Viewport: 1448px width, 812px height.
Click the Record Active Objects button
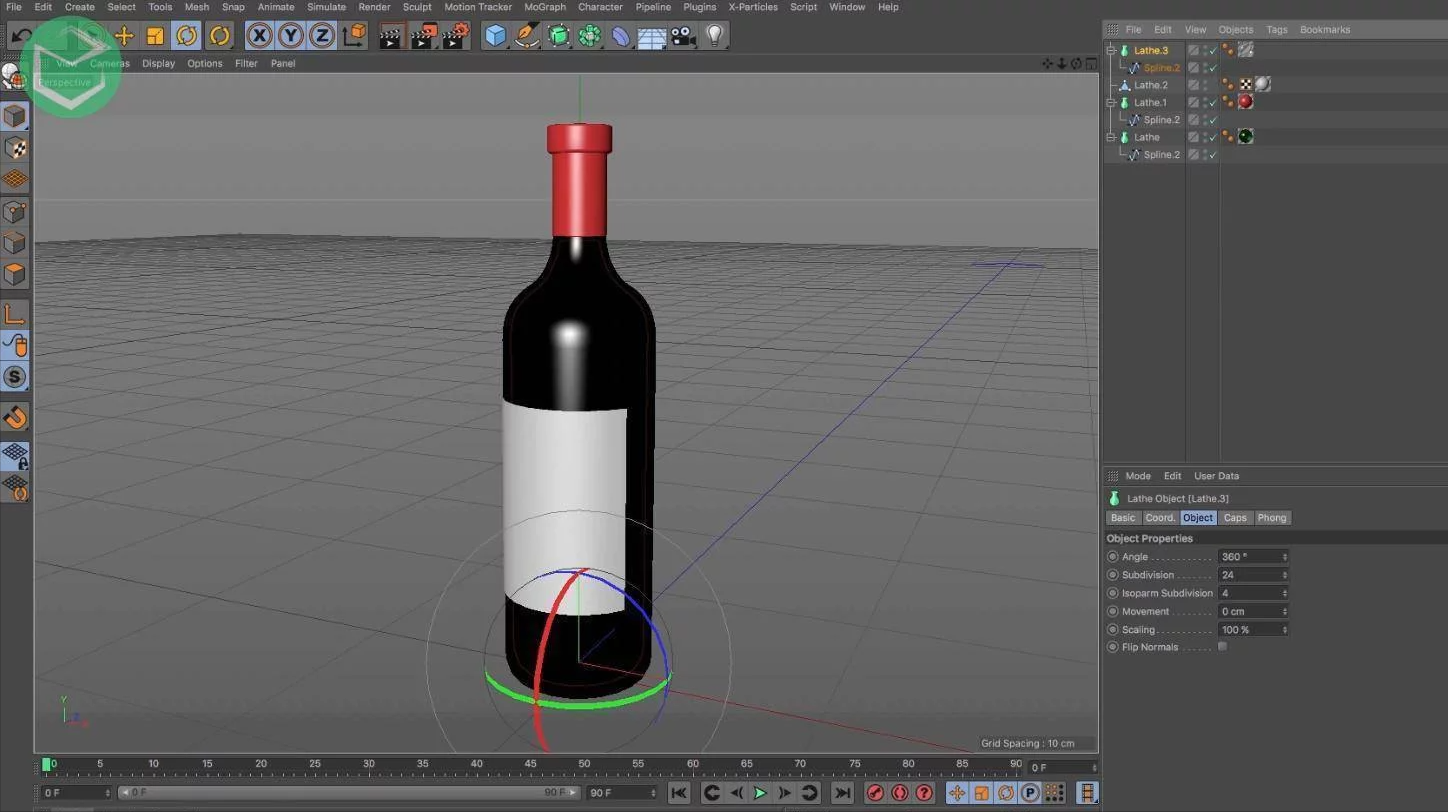(x=875, y=793)
